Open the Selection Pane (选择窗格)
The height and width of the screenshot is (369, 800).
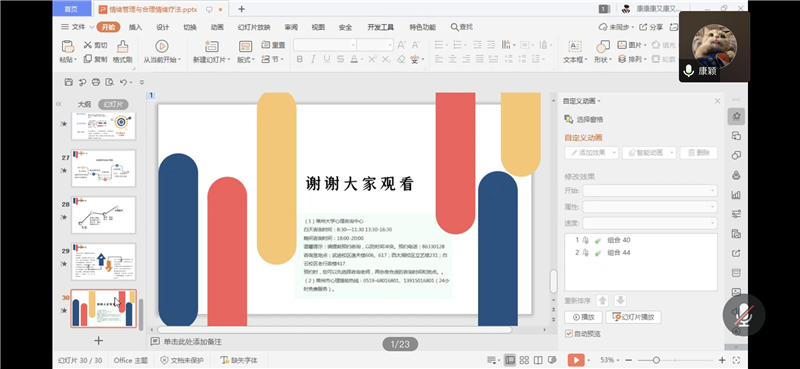584,119
